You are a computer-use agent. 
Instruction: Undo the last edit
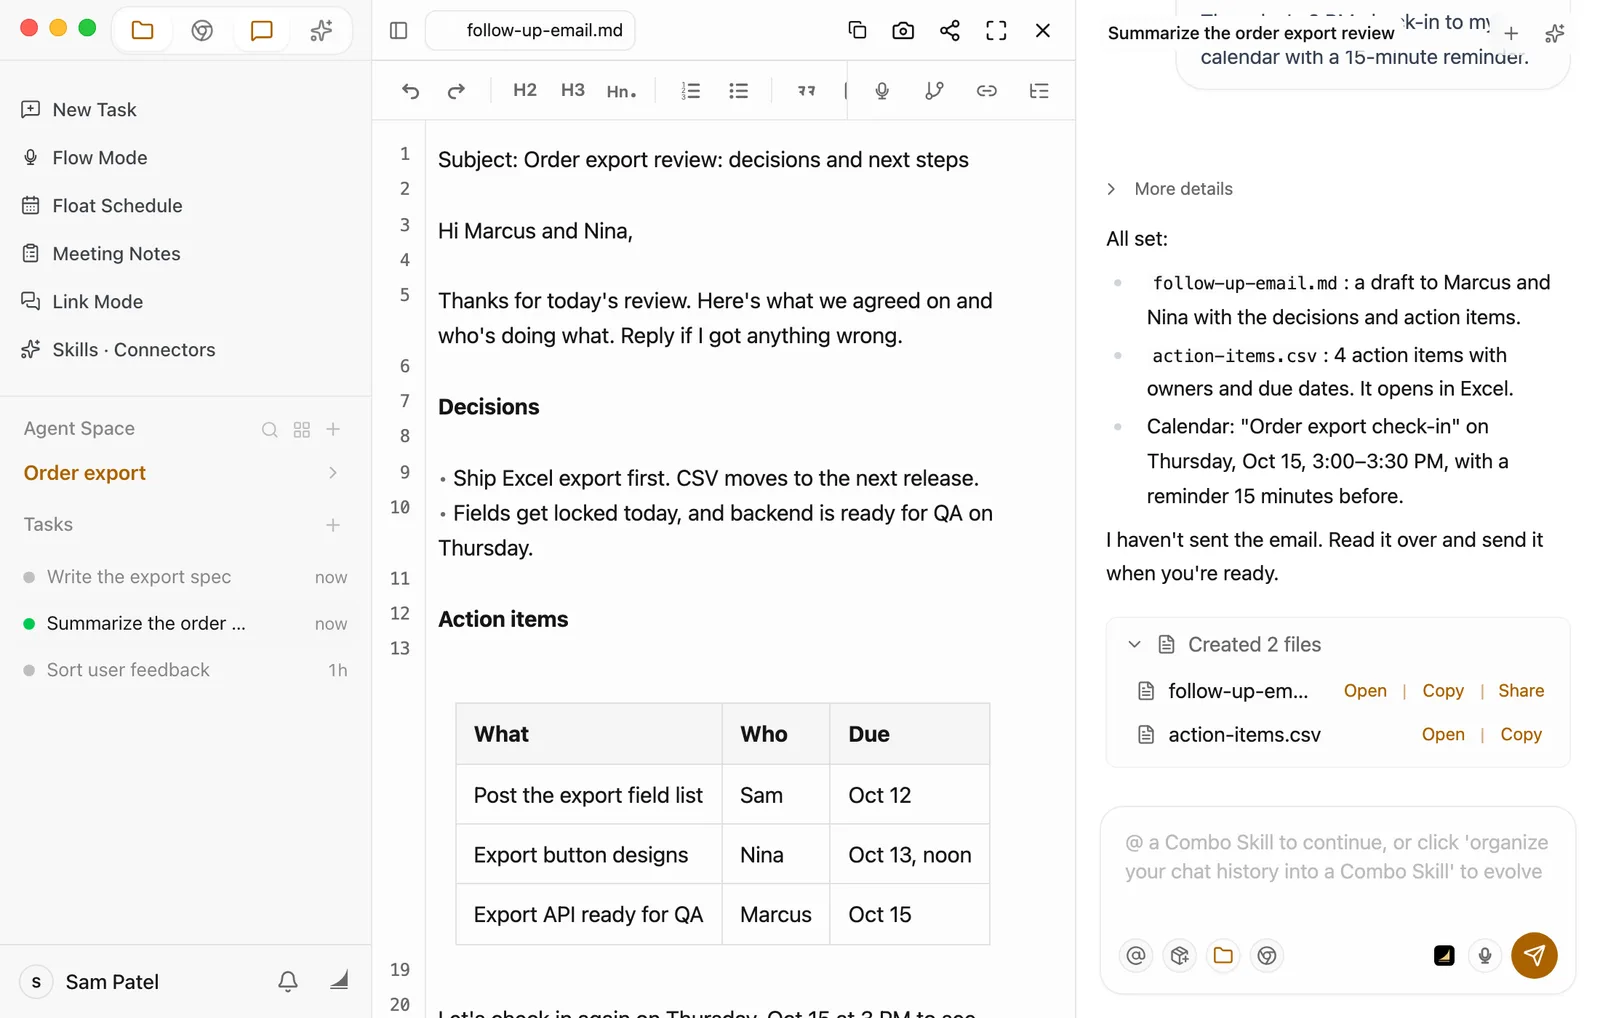410,91
